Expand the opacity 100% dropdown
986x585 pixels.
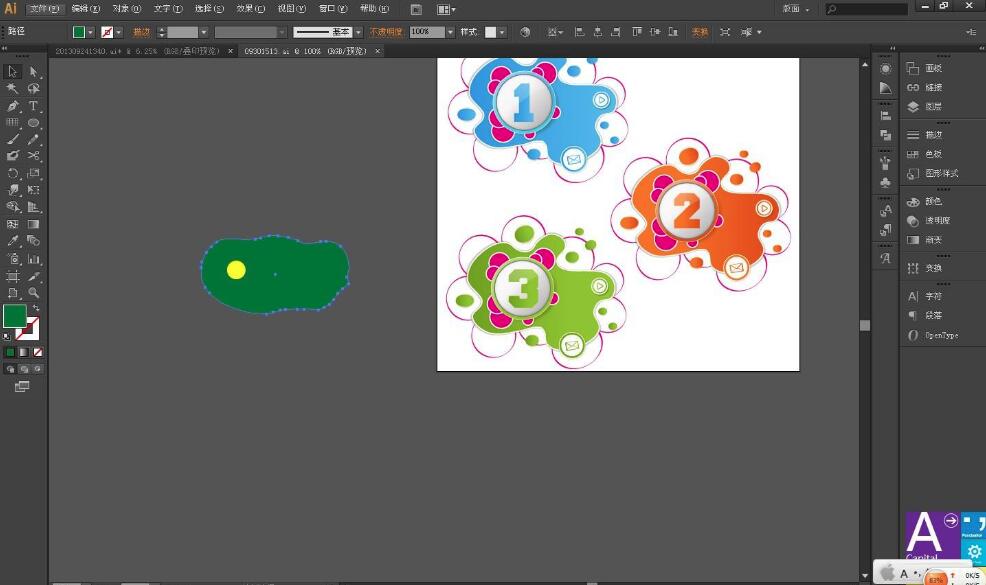(450, 32)
